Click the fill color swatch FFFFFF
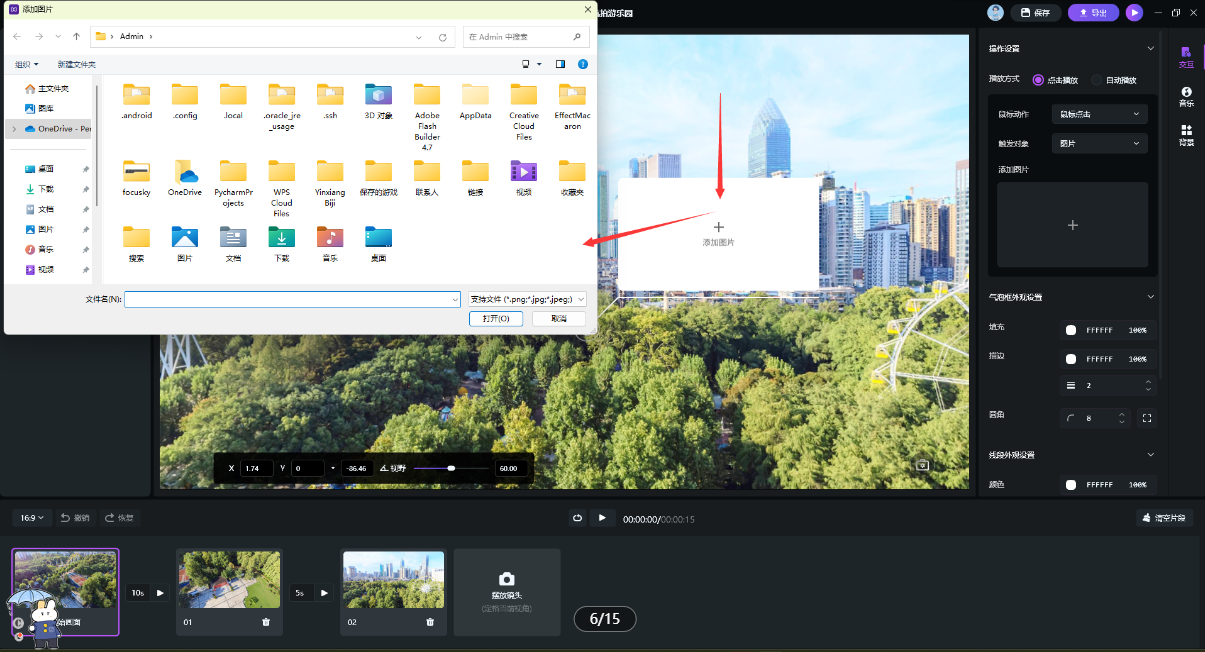The image size is (1205, 652). click(1071, 330)
